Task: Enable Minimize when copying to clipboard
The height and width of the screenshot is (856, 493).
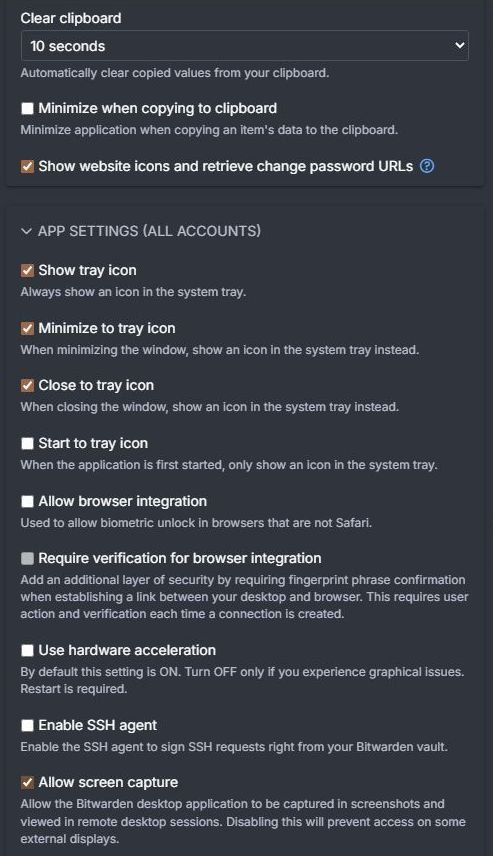Action: click(x=27, y=109)
